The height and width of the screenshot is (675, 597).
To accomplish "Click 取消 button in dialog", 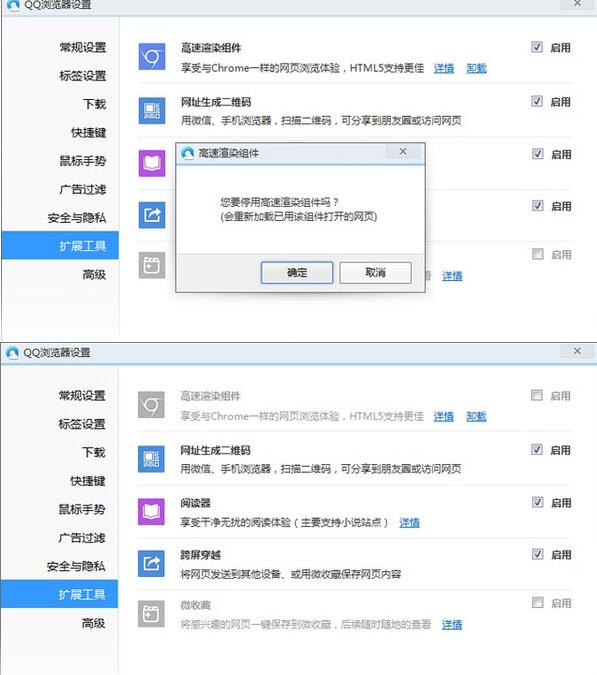I will [x=375, y=272].
